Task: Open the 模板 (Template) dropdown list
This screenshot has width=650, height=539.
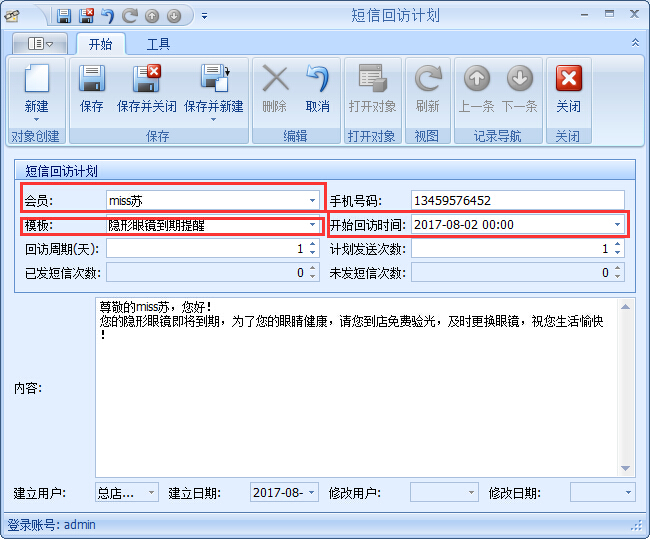Action: coord(313,226)
